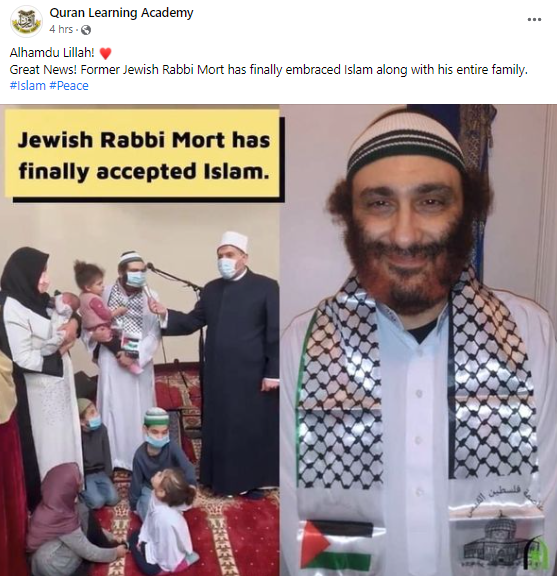The width and height of the screenshot is (557, 576).
Task: Click the 'Alhamdu Lillah!' post text
Action: [x=52, y=53]
